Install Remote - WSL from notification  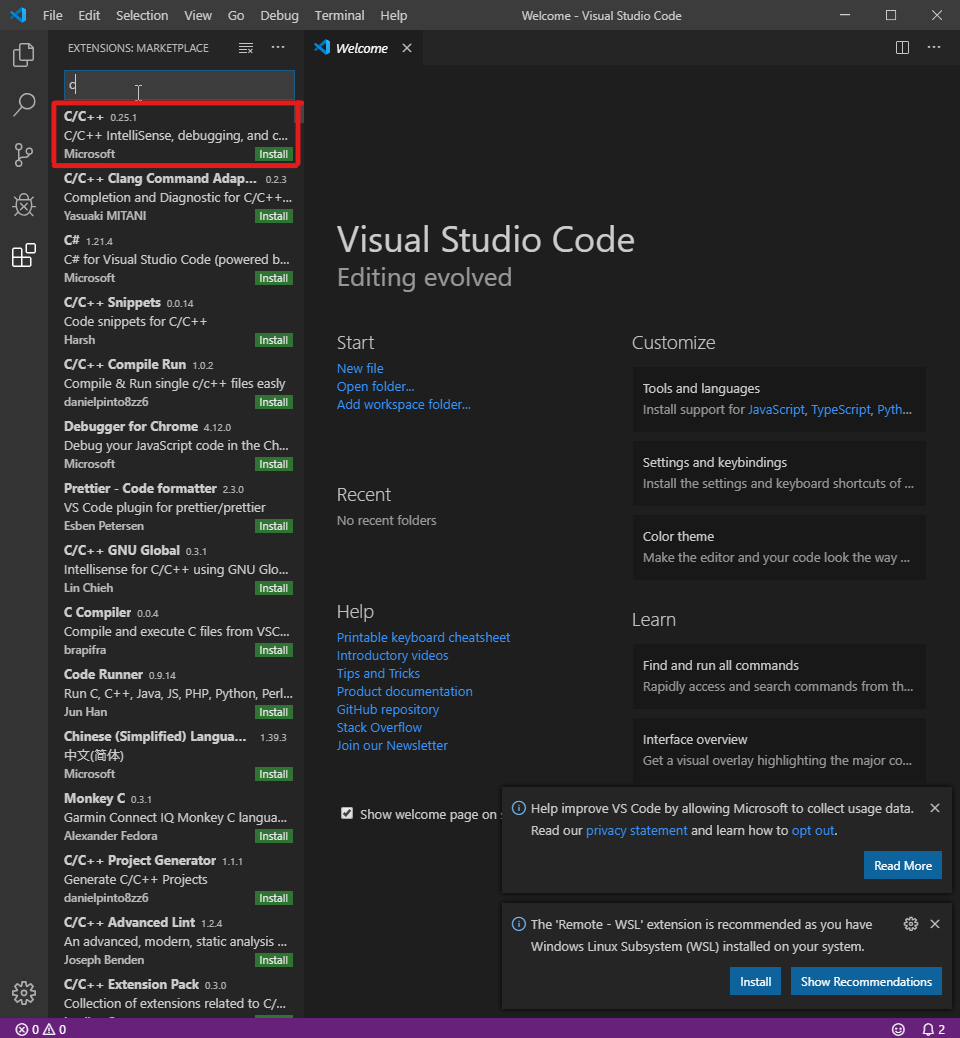tap(755, 981)
